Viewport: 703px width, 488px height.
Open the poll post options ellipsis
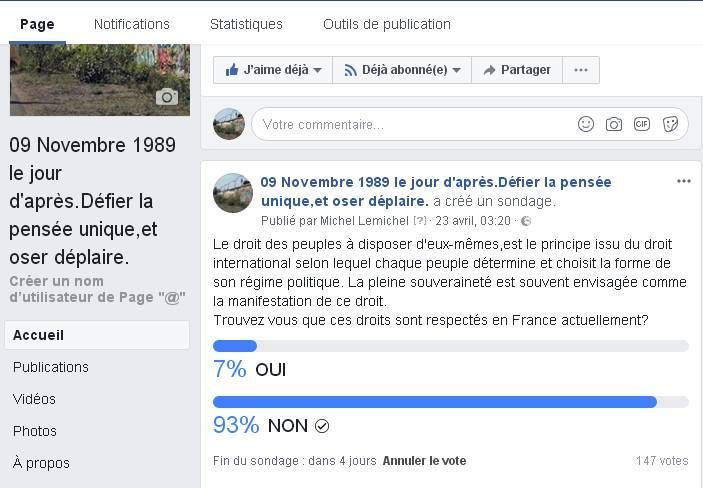click(683, 181)
